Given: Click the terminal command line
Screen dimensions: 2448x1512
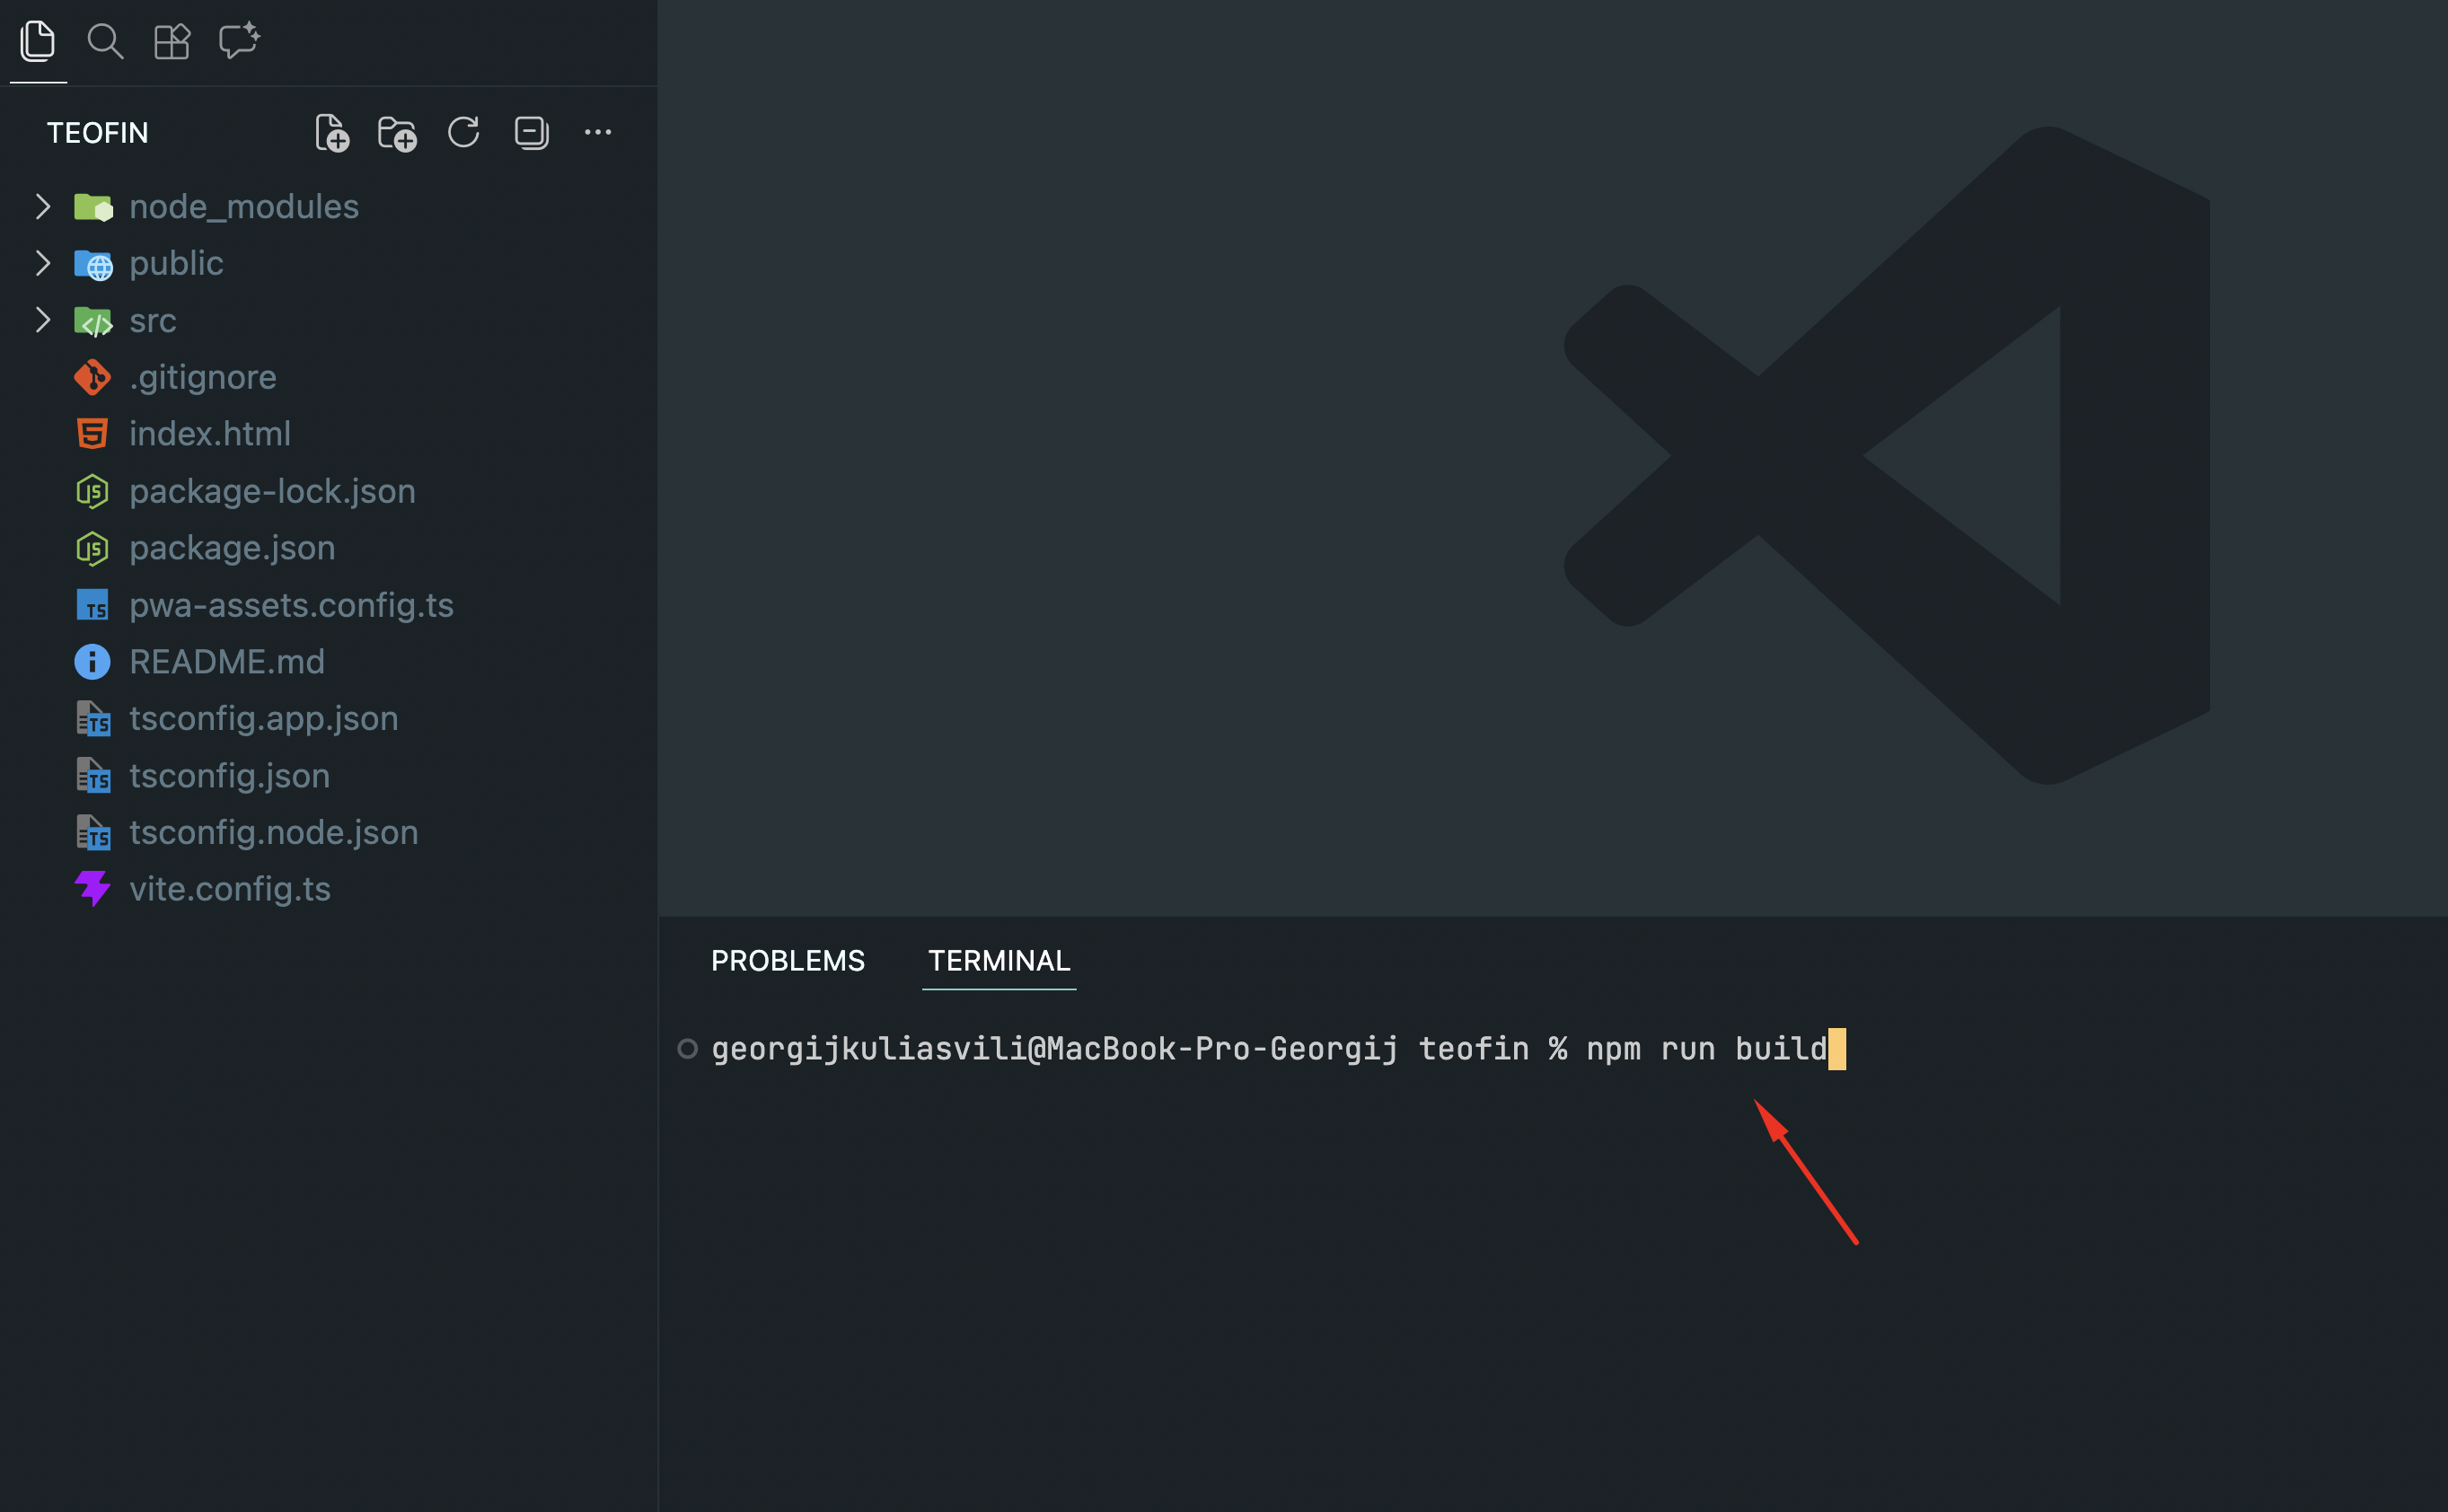Looking at the screenshot, I should click(1268, 1049).
